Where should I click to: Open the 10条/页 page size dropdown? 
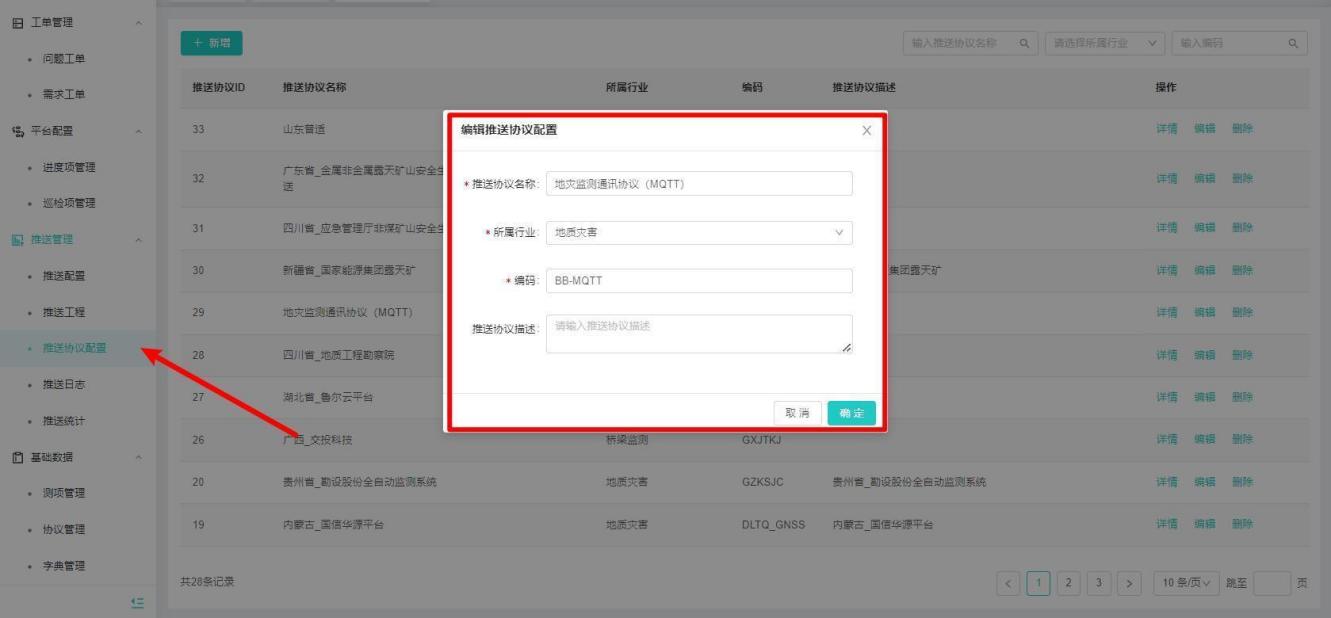click(1180, 582)
